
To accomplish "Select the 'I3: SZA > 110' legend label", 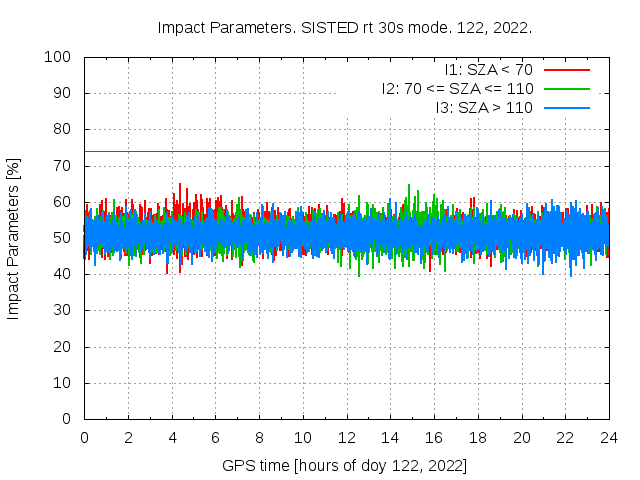I will pos(484,108).
